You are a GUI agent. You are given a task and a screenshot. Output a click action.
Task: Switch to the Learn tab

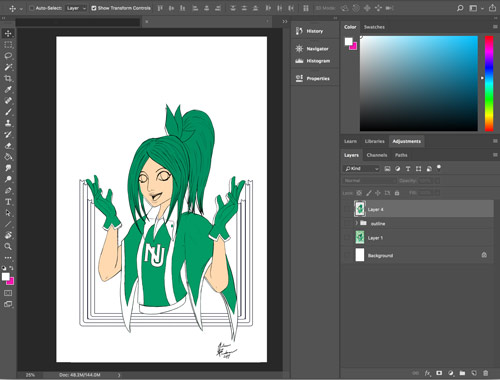[350, 141]
